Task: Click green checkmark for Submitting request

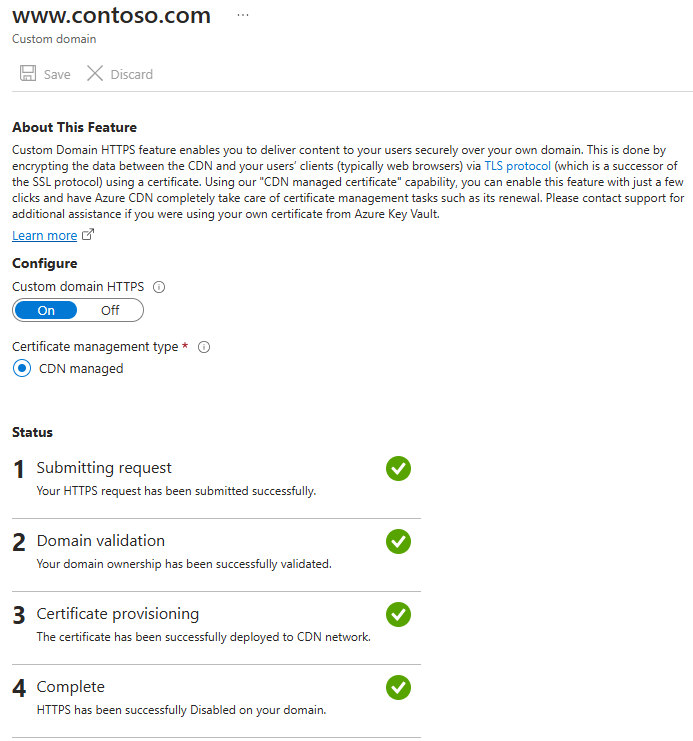Action: [398, 468]
